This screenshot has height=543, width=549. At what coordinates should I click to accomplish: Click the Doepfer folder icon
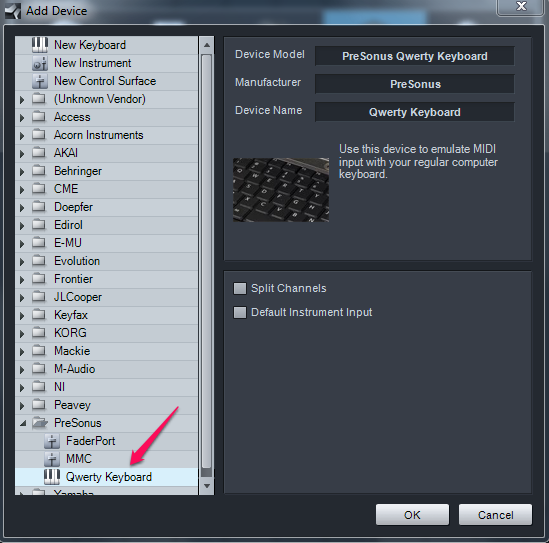point(39,207)
